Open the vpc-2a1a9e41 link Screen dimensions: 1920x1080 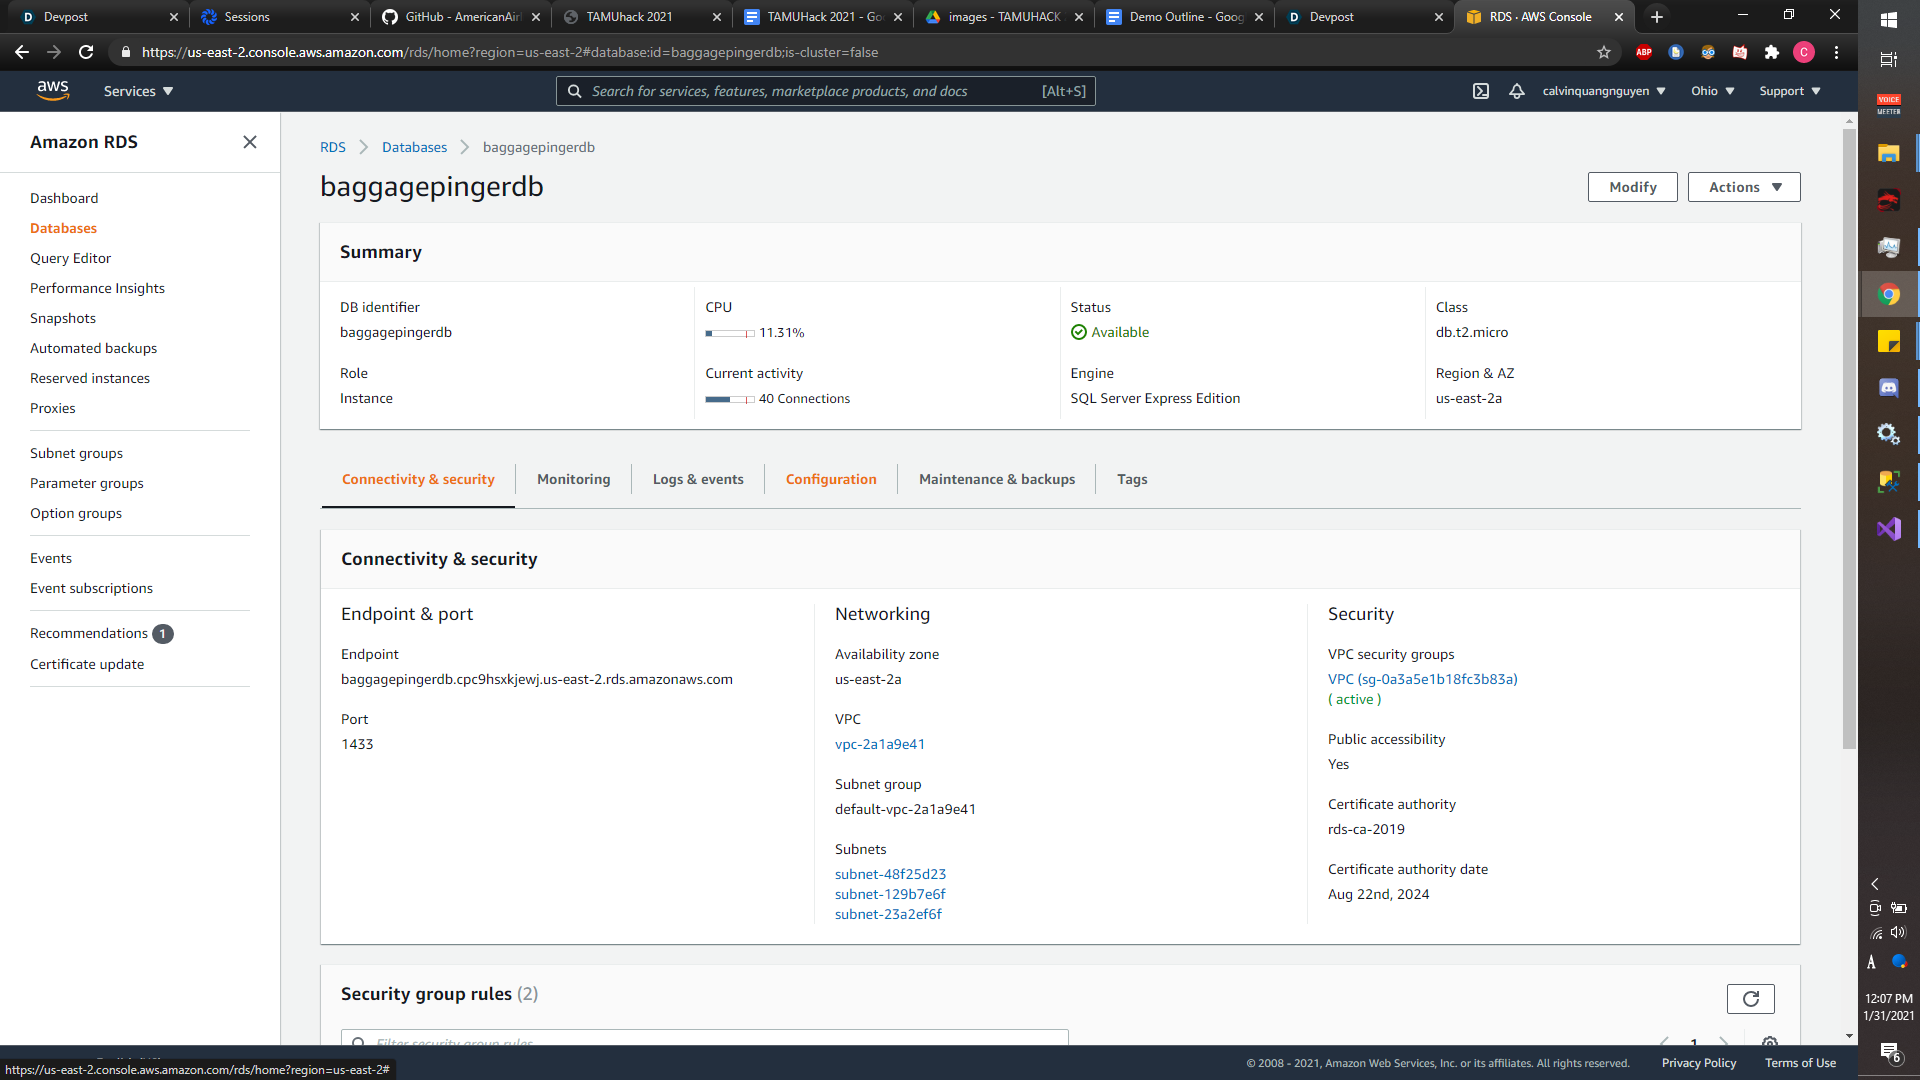(x=880, y=744)
